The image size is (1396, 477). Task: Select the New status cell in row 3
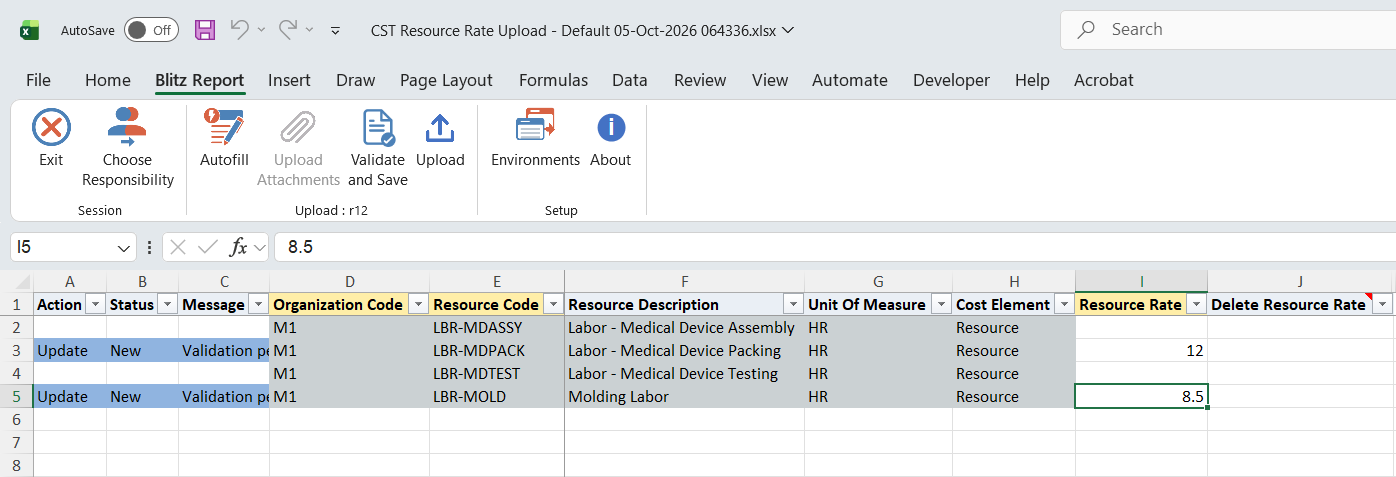point(142,351)
